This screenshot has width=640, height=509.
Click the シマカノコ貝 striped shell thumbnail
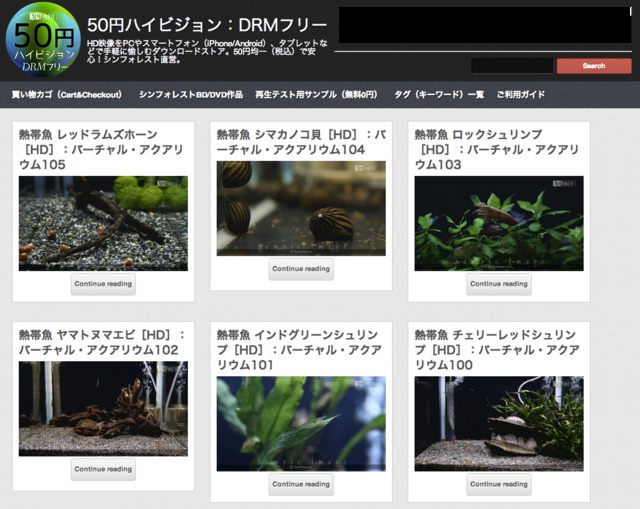tap(301, 208)
